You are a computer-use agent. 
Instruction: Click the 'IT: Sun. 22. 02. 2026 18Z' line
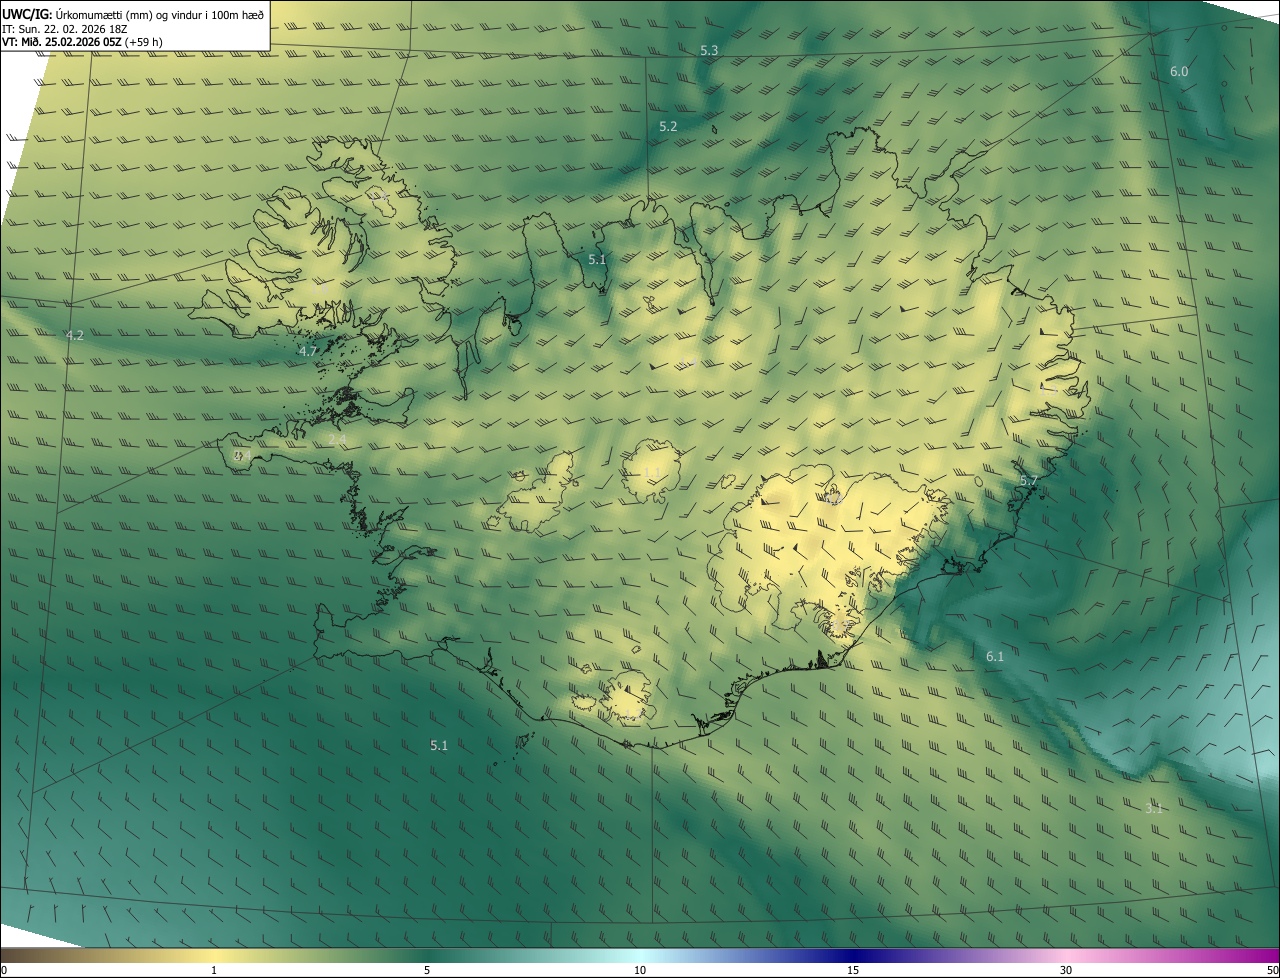point(65,28)
